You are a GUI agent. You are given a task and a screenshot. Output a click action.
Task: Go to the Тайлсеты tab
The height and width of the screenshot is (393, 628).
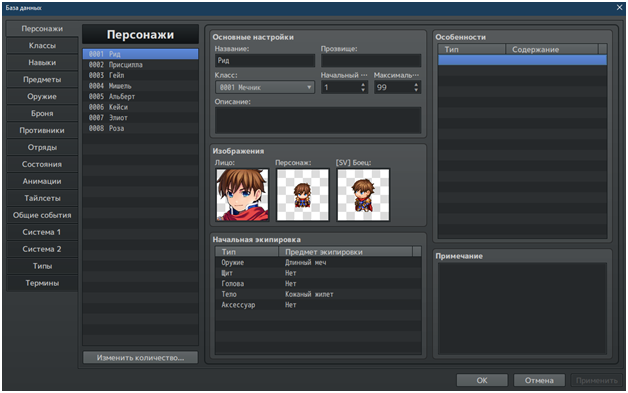point(42,198)
